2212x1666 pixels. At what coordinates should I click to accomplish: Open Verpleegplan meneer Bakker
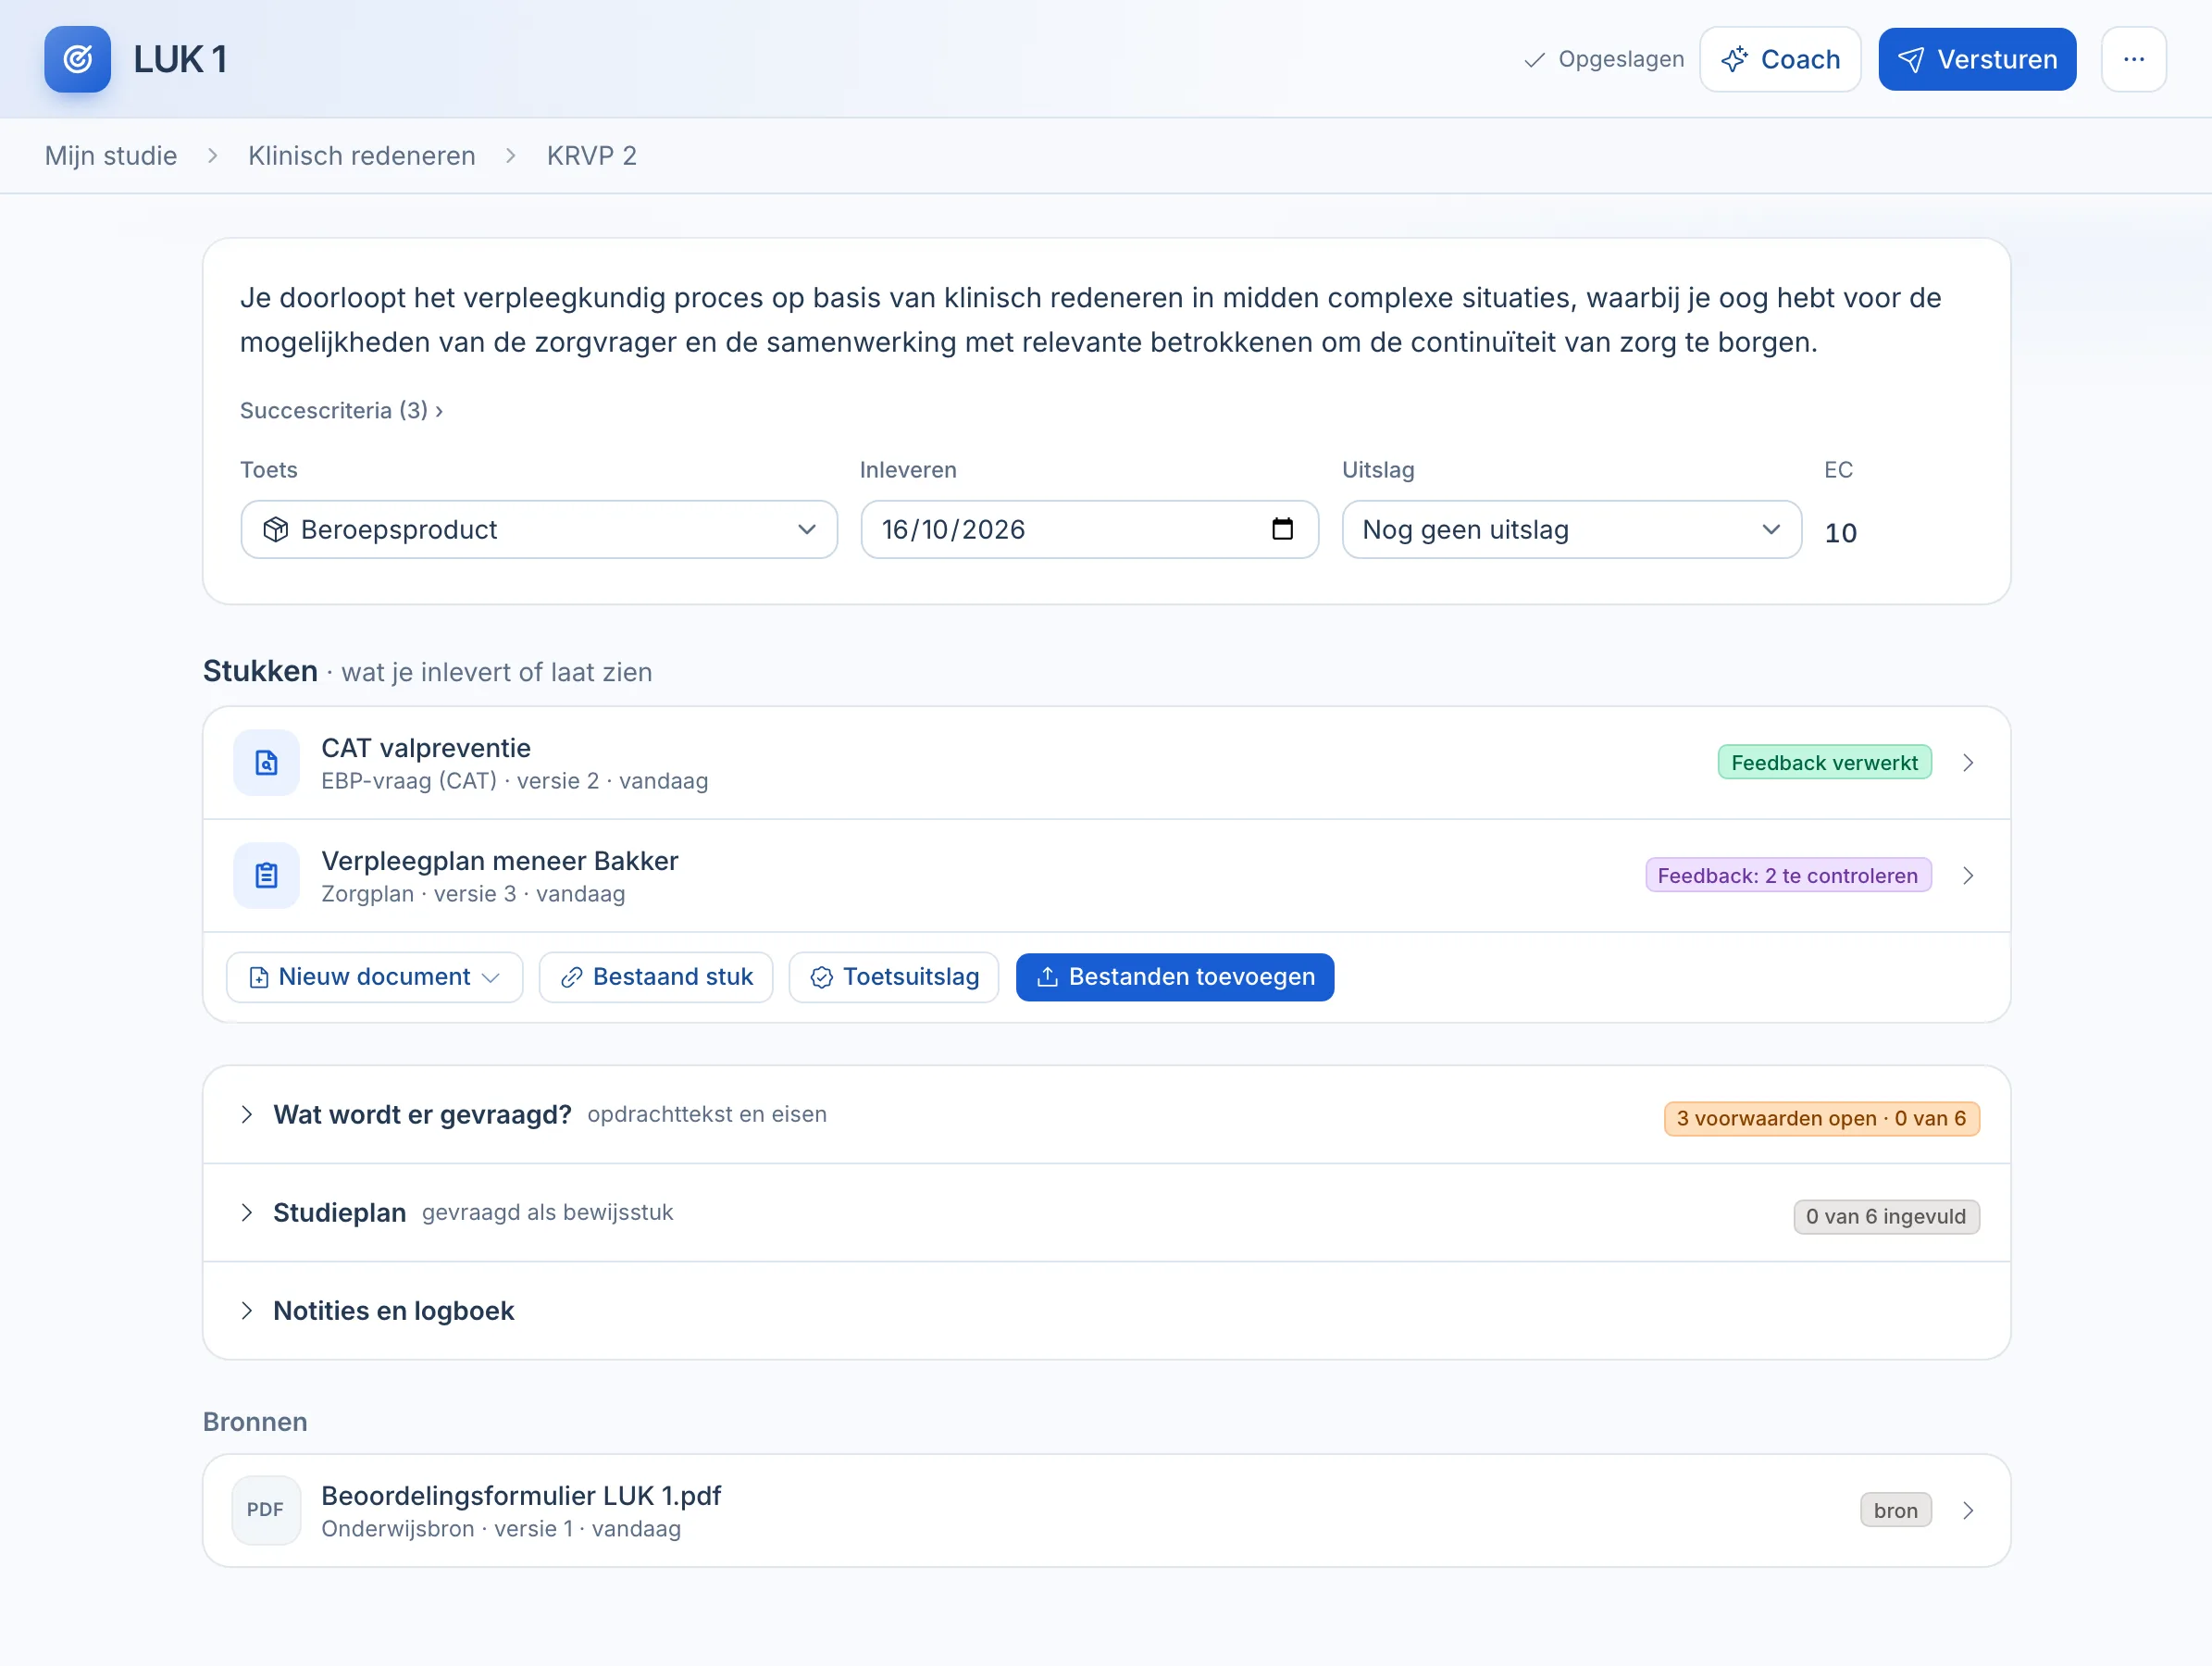1106,876
